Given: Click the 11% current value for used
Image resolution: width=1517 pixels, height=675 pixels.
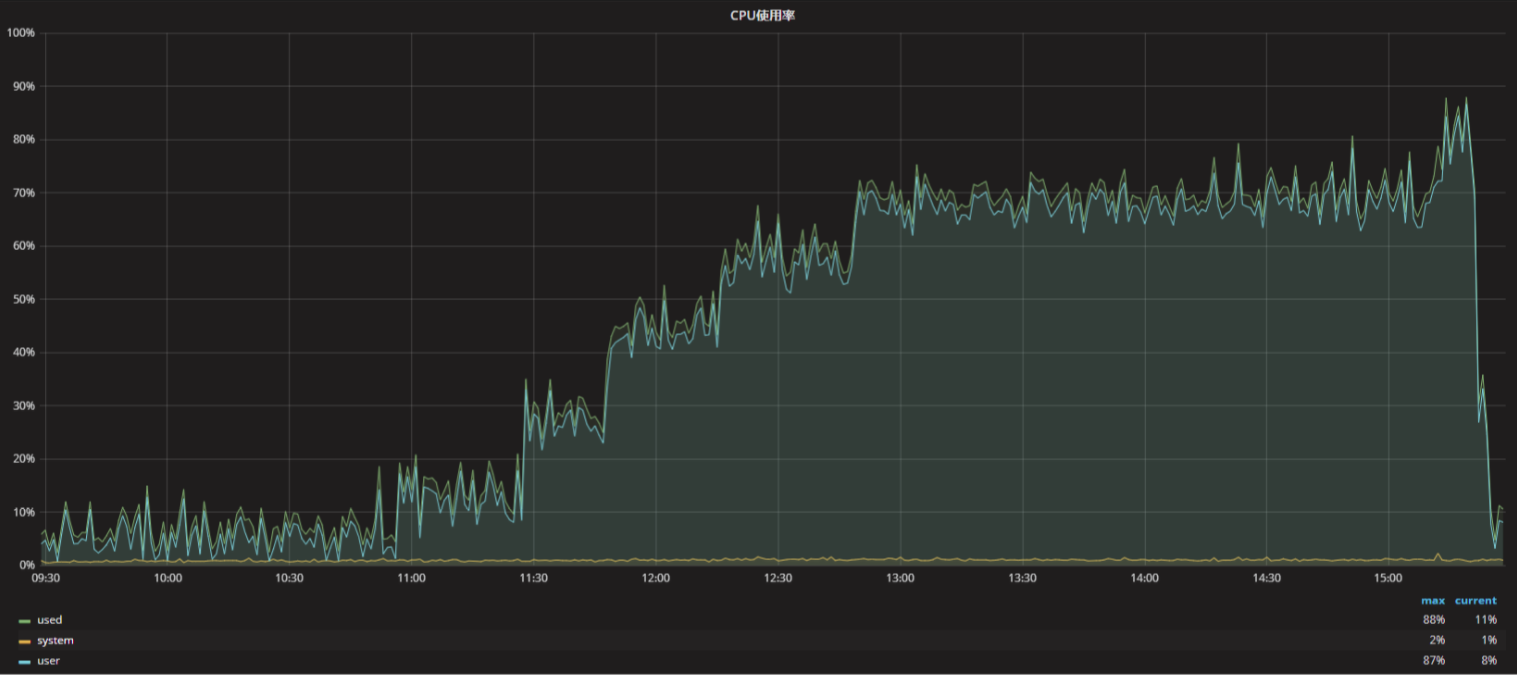Looking at the screenshot, I should point(1485,620).
